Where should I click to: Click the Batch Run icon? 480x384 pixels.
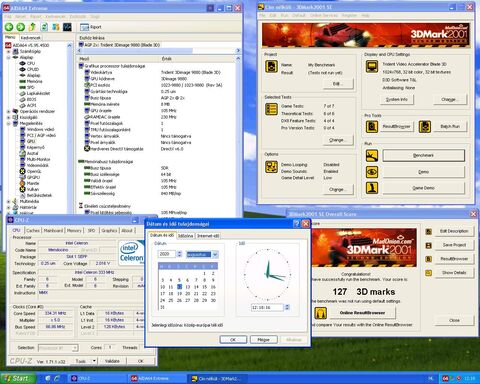tap(425, 127)
